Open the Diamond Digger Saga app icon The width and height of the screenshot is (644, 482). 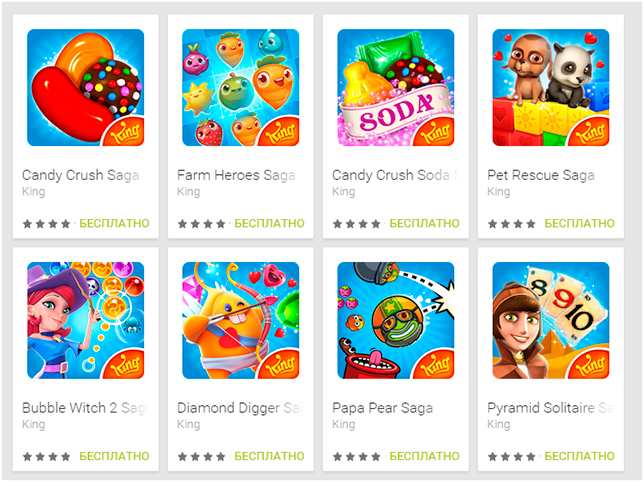241,320
